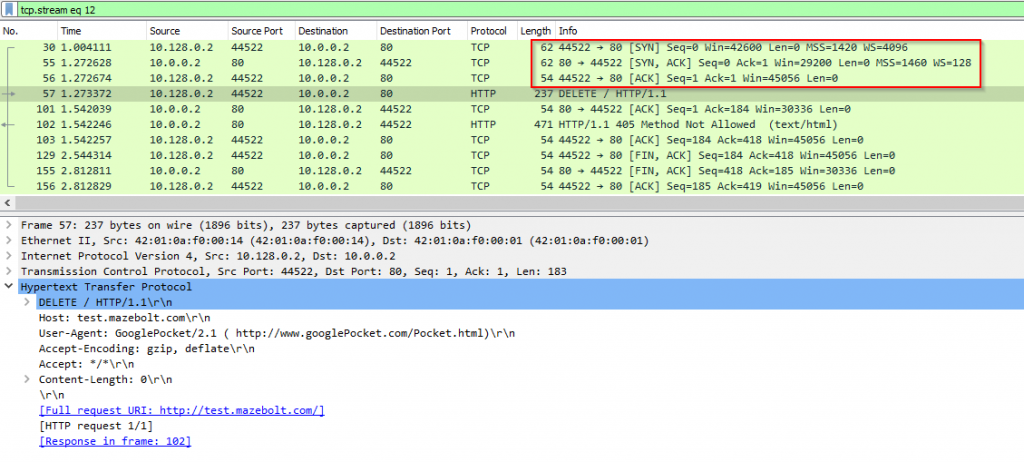Expand the Transmission Control Protocol node
1024x462 pixels.
pyautogui.click(x=8, y=271)
